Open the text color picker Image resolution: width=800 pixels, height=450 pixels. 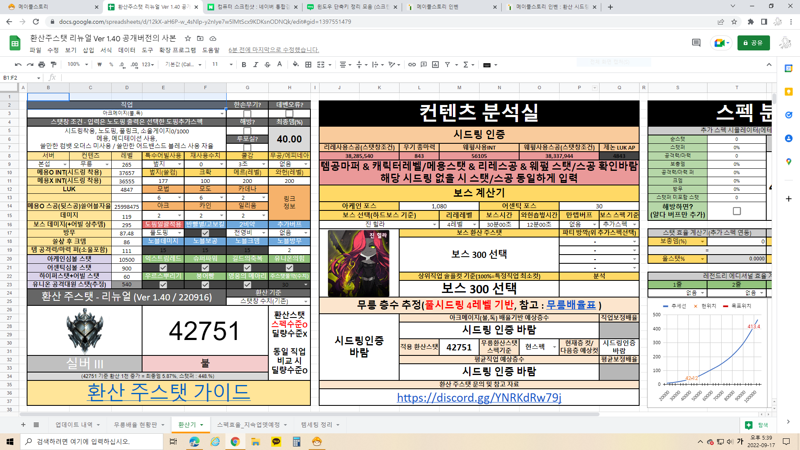pos(279,65)
